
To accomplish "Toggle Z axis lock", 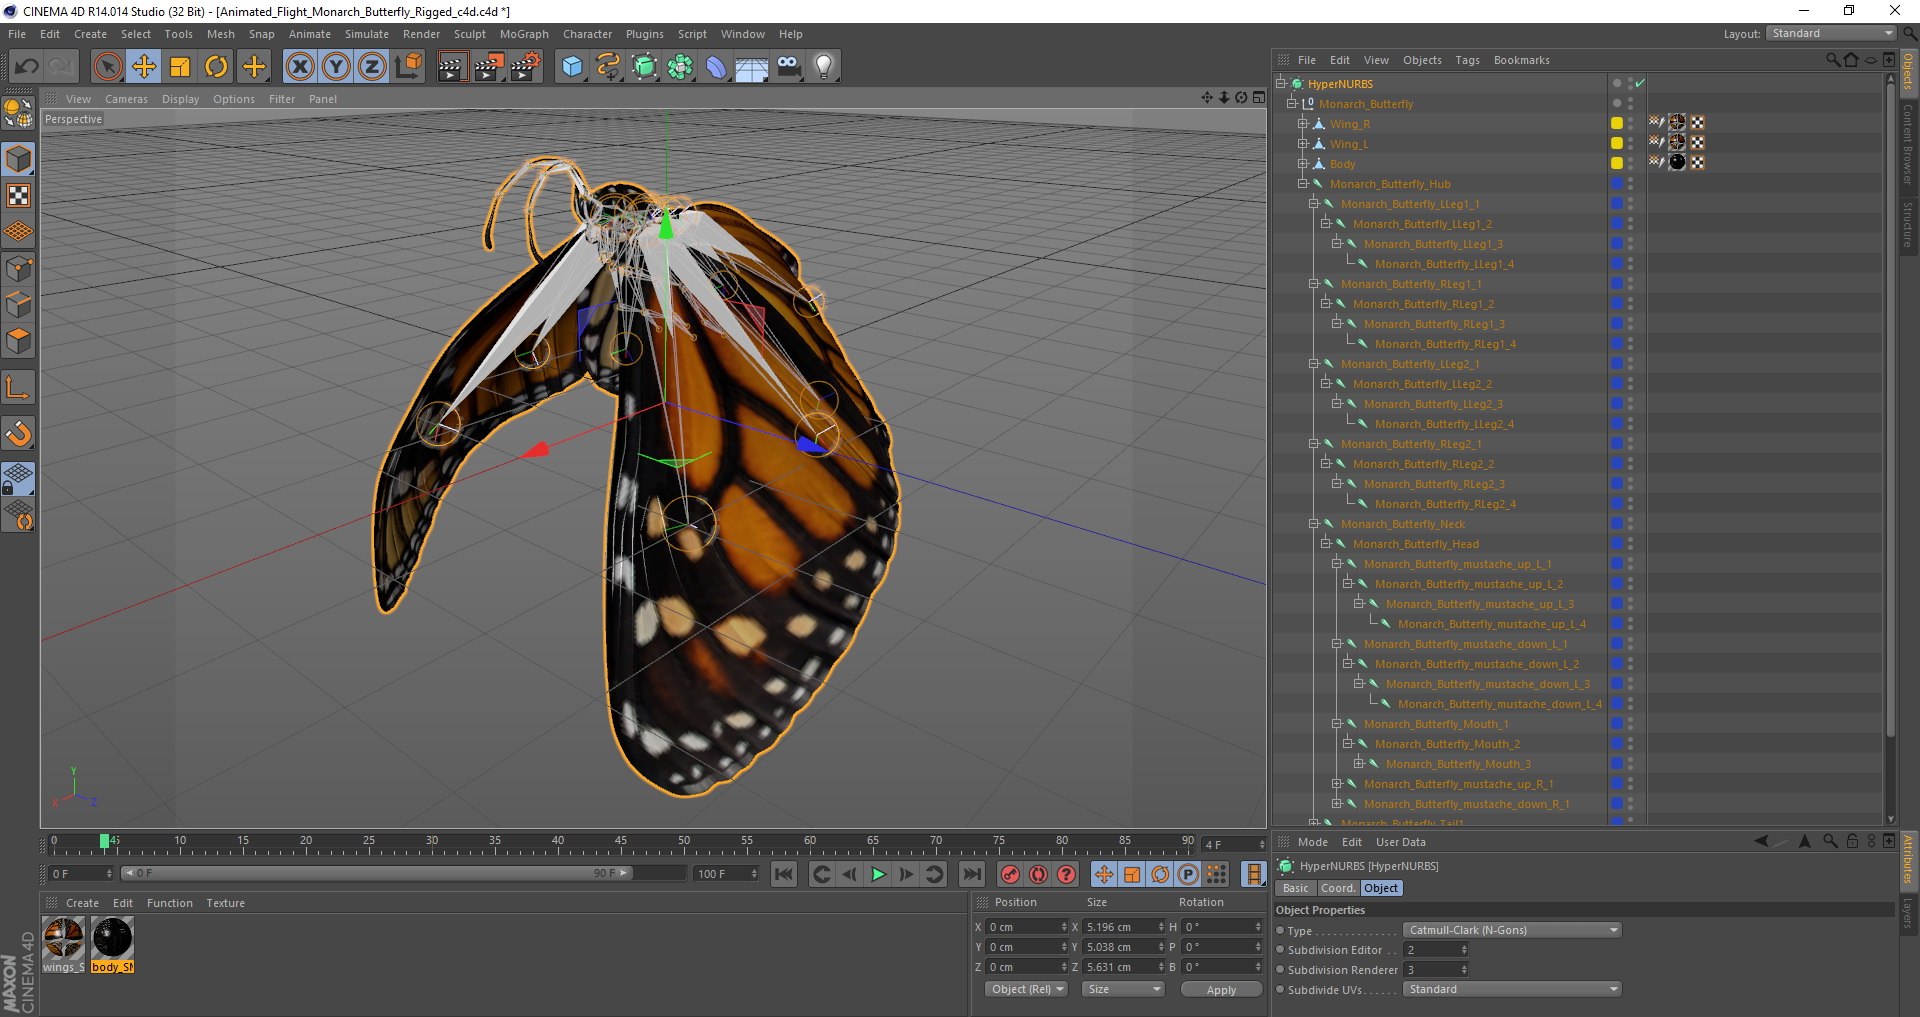I will (372, 67).
